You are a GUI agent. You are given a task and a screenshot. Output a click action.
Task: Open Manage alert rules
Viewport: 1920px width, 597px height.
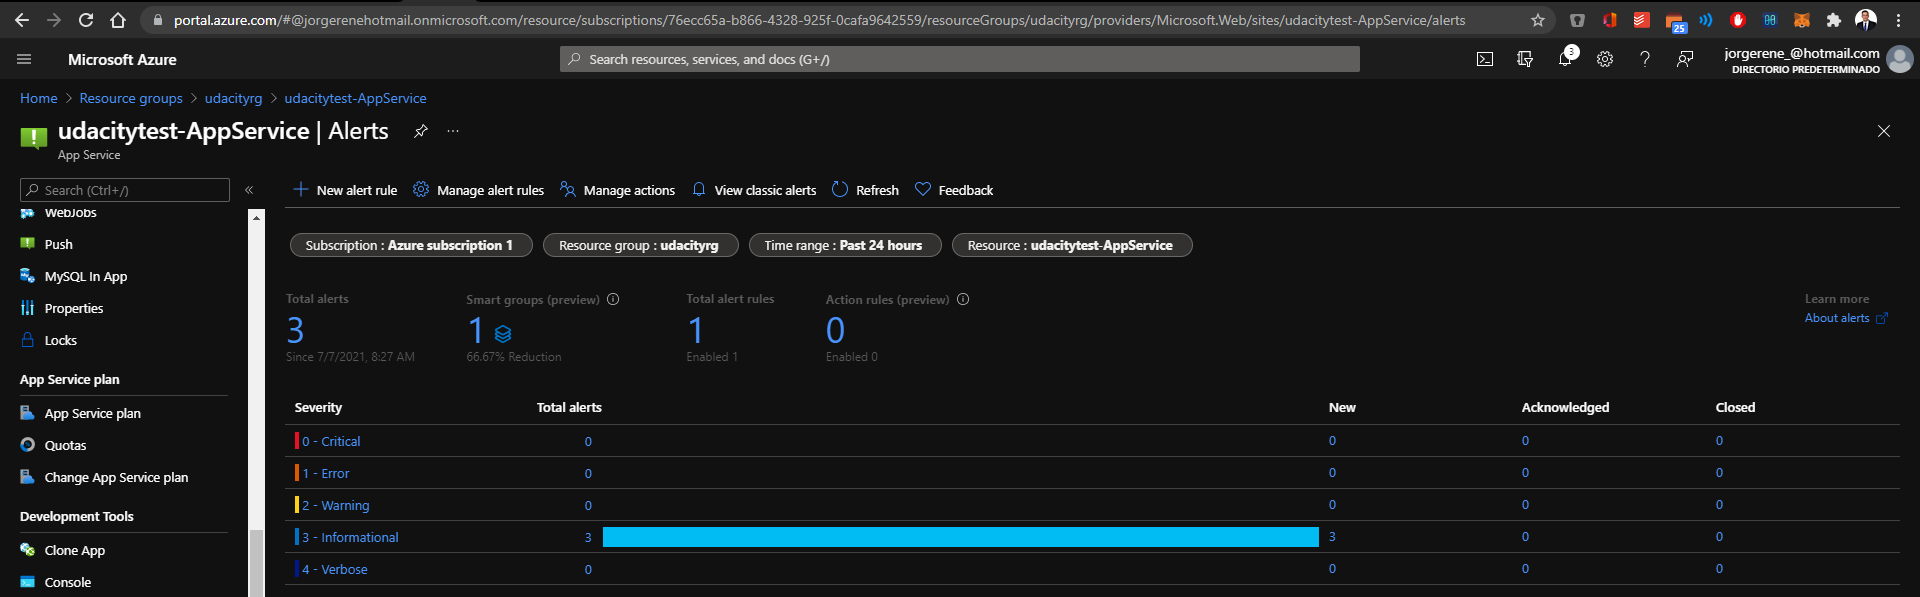click(478, 190)
